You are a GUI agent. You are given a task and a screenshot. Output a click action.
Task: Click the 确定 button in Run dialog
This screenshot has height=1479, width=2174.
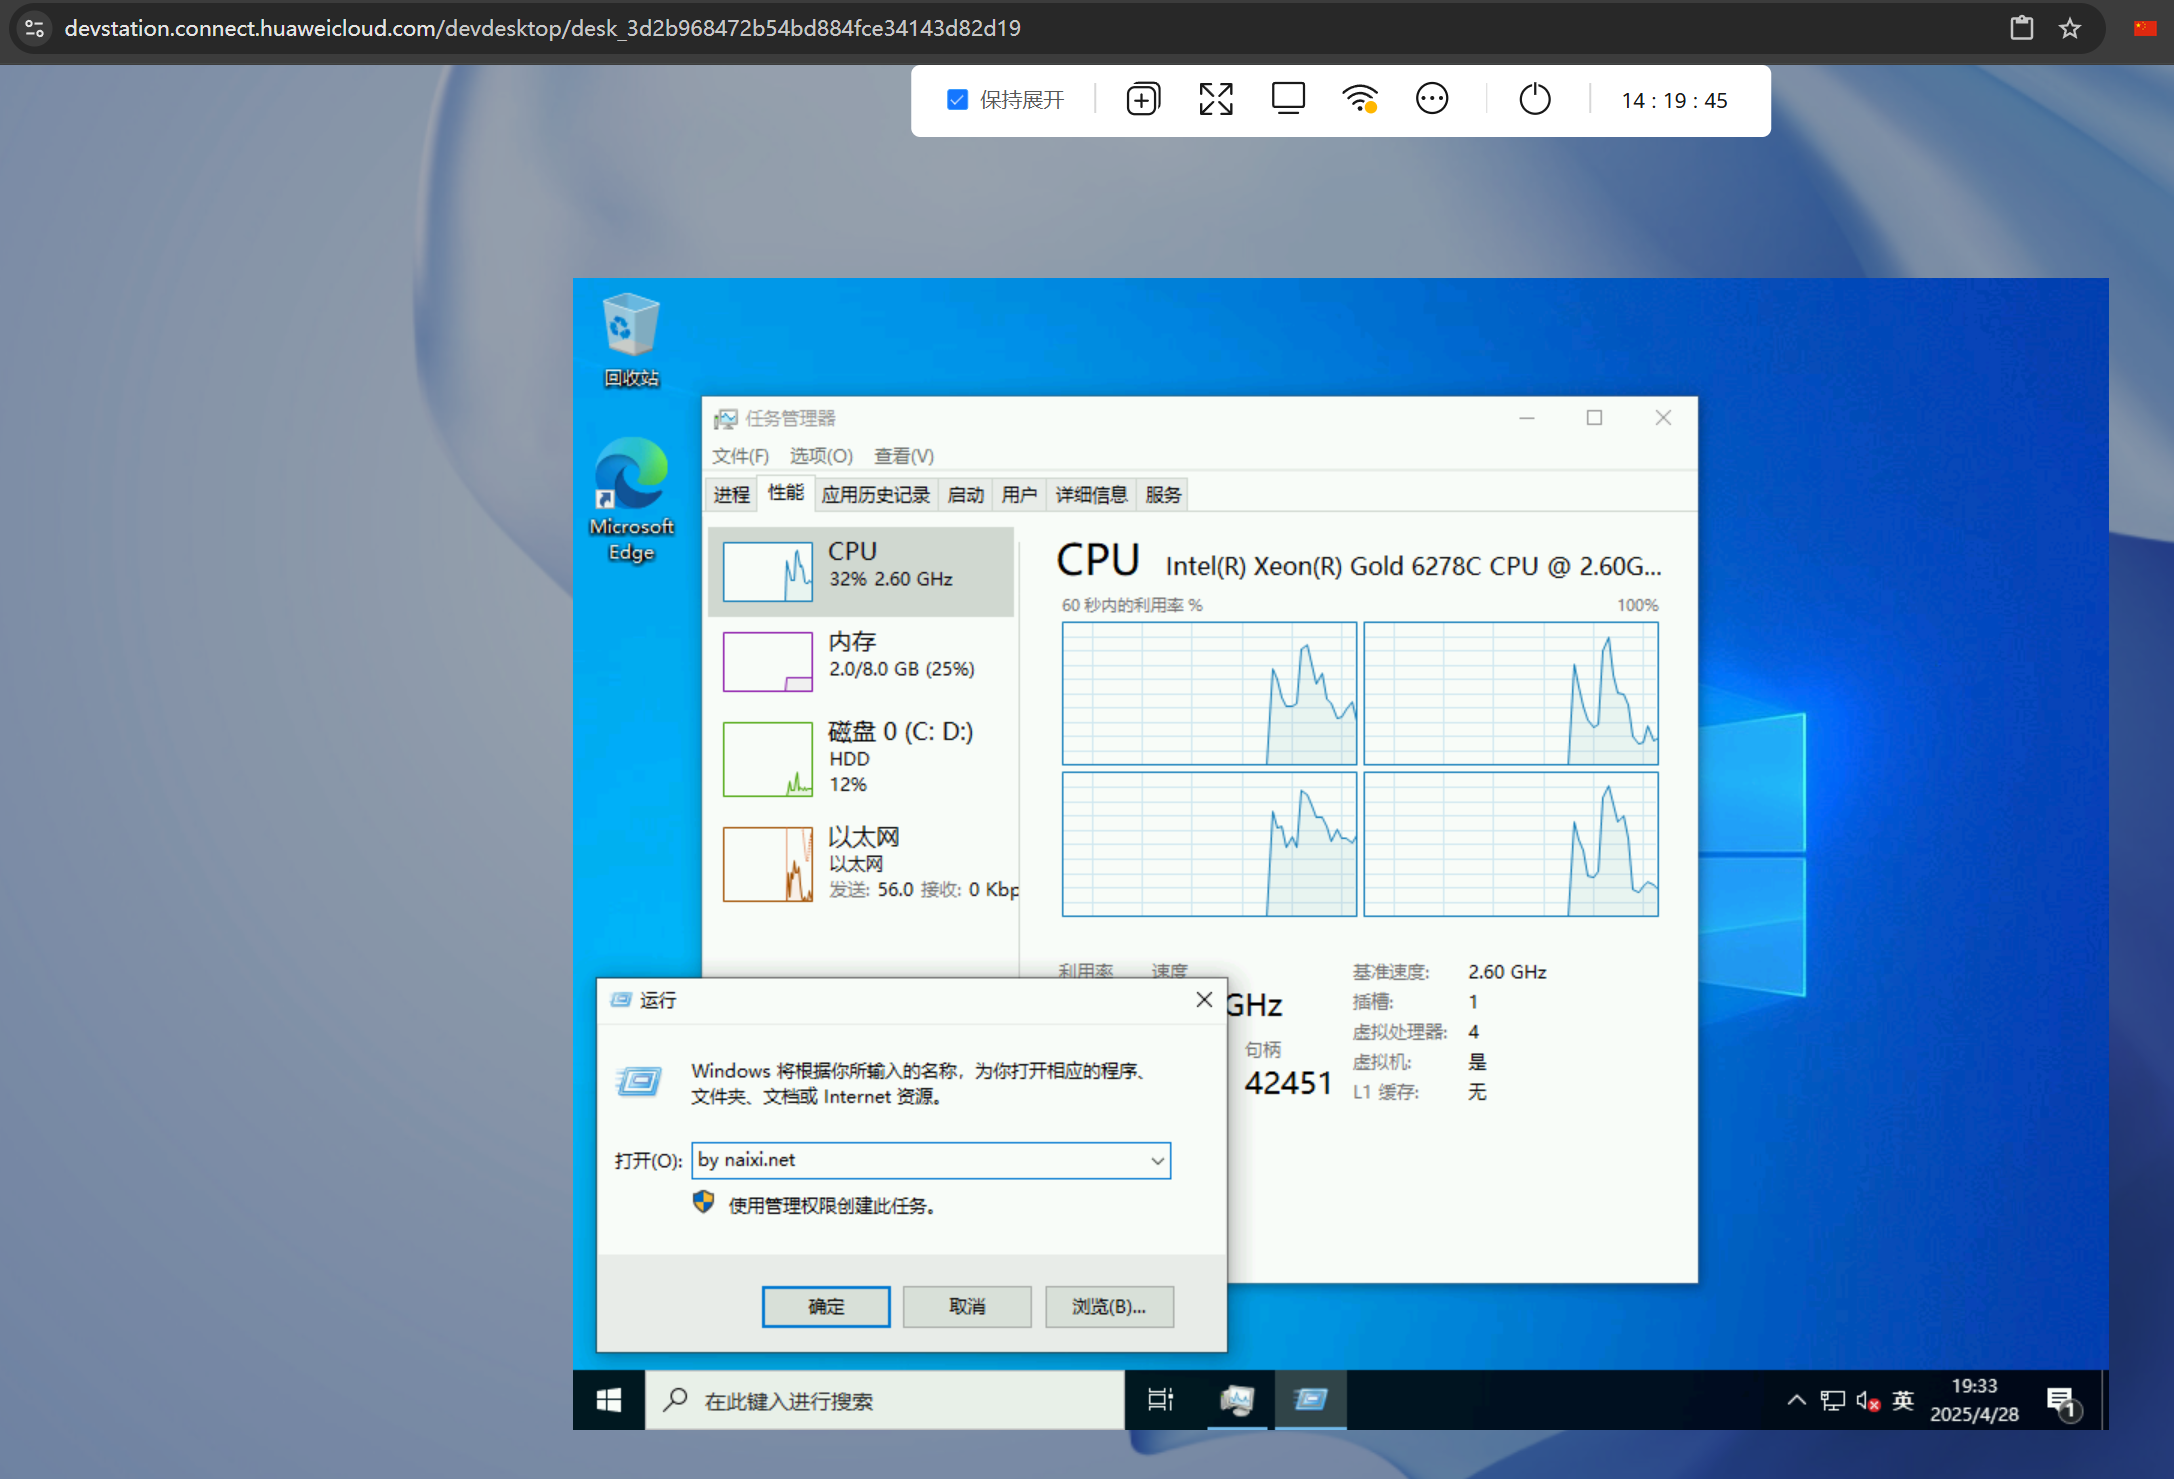pyautogui.click(x=825, y=1307)
